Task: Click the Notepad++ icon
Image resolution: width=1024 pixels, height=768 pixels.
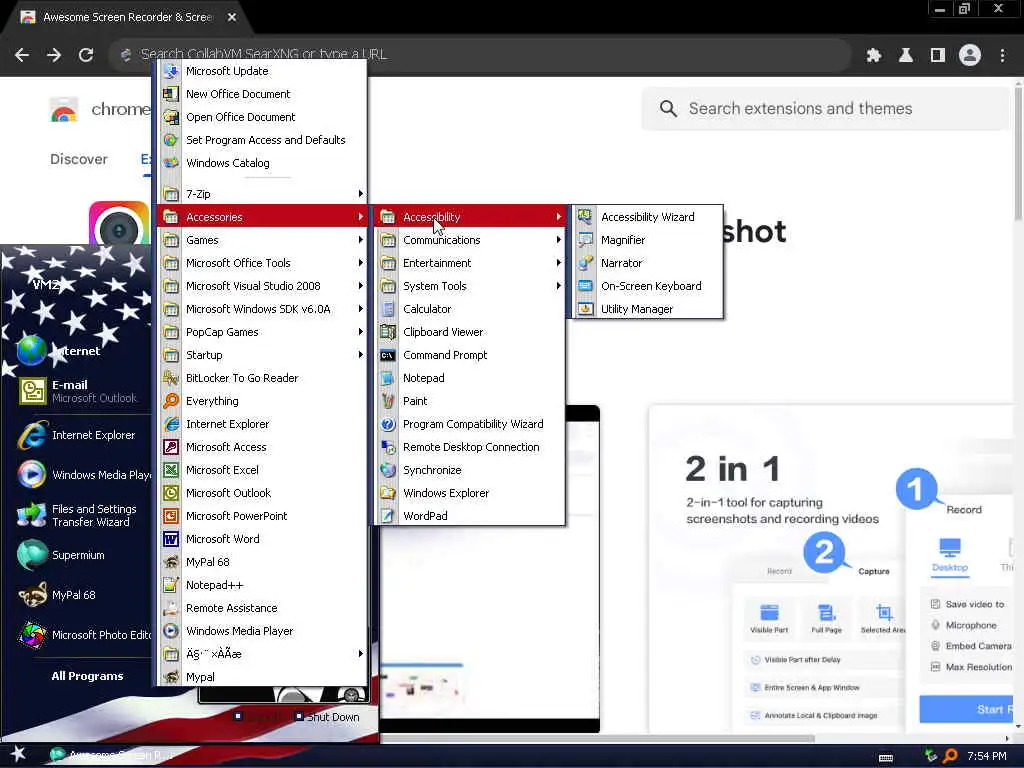Action: coord(171,584)
